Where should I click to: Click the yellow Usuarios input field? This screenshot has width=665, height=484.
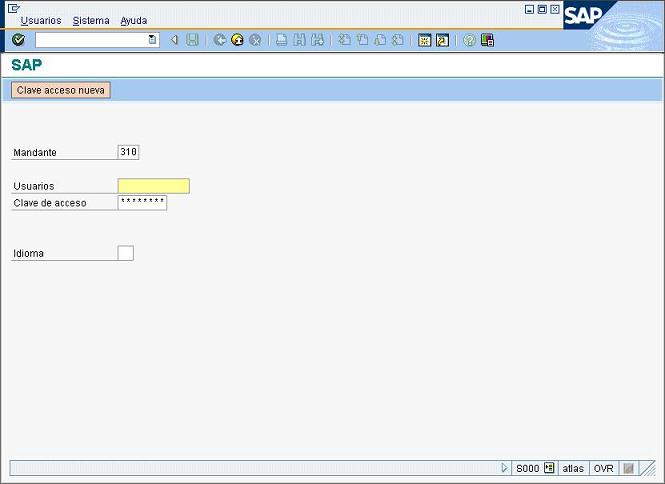coord(154,186)
